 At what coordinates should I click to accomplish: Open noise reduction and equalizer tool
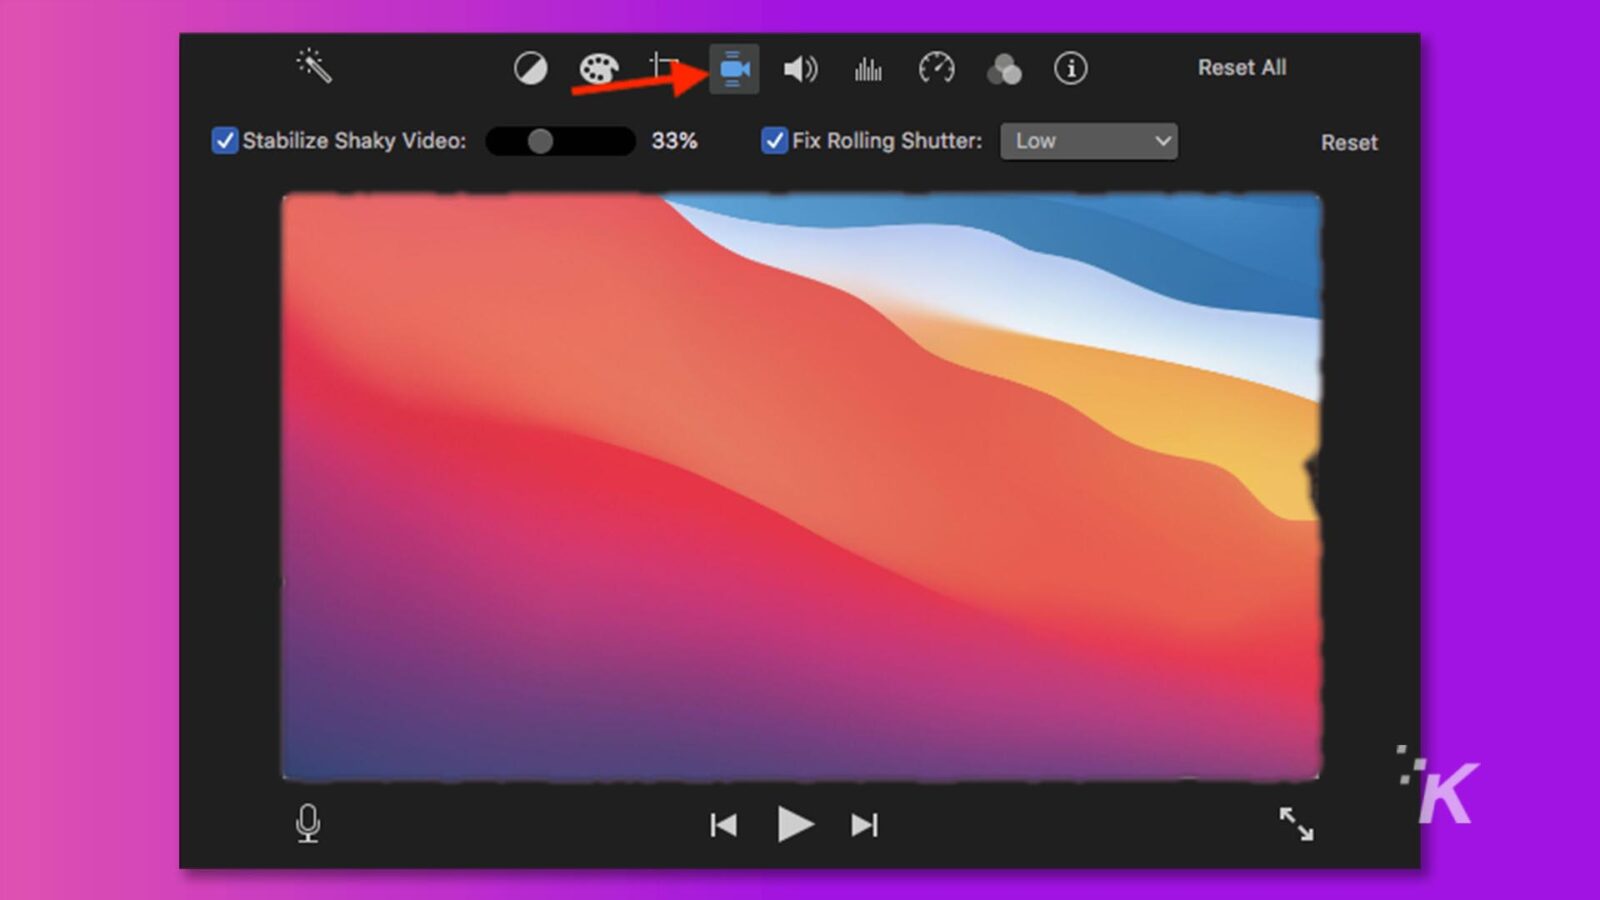[x=868, y=69]
